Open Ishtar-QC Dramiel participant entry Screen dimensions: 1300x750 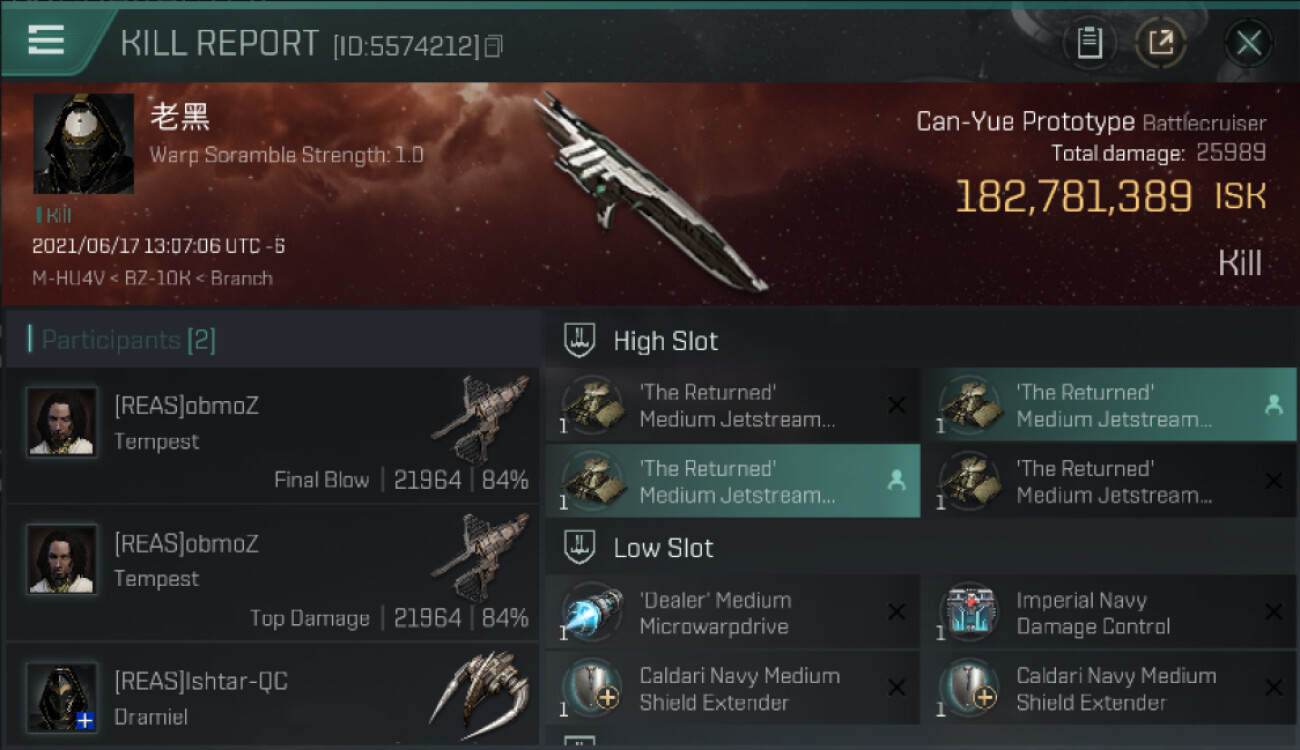coord(272,695)
